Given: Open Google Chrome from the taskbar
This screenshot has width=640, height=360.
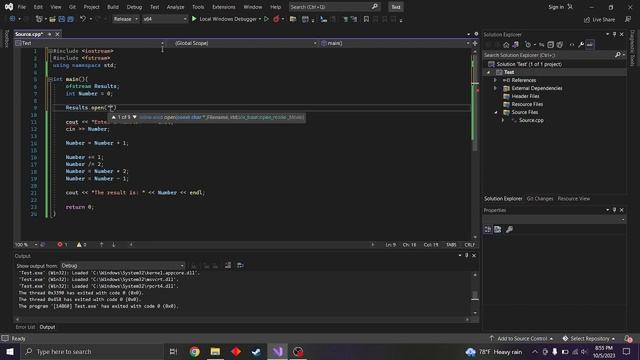Looking at the screenshot, I should (x=195, y=351).
